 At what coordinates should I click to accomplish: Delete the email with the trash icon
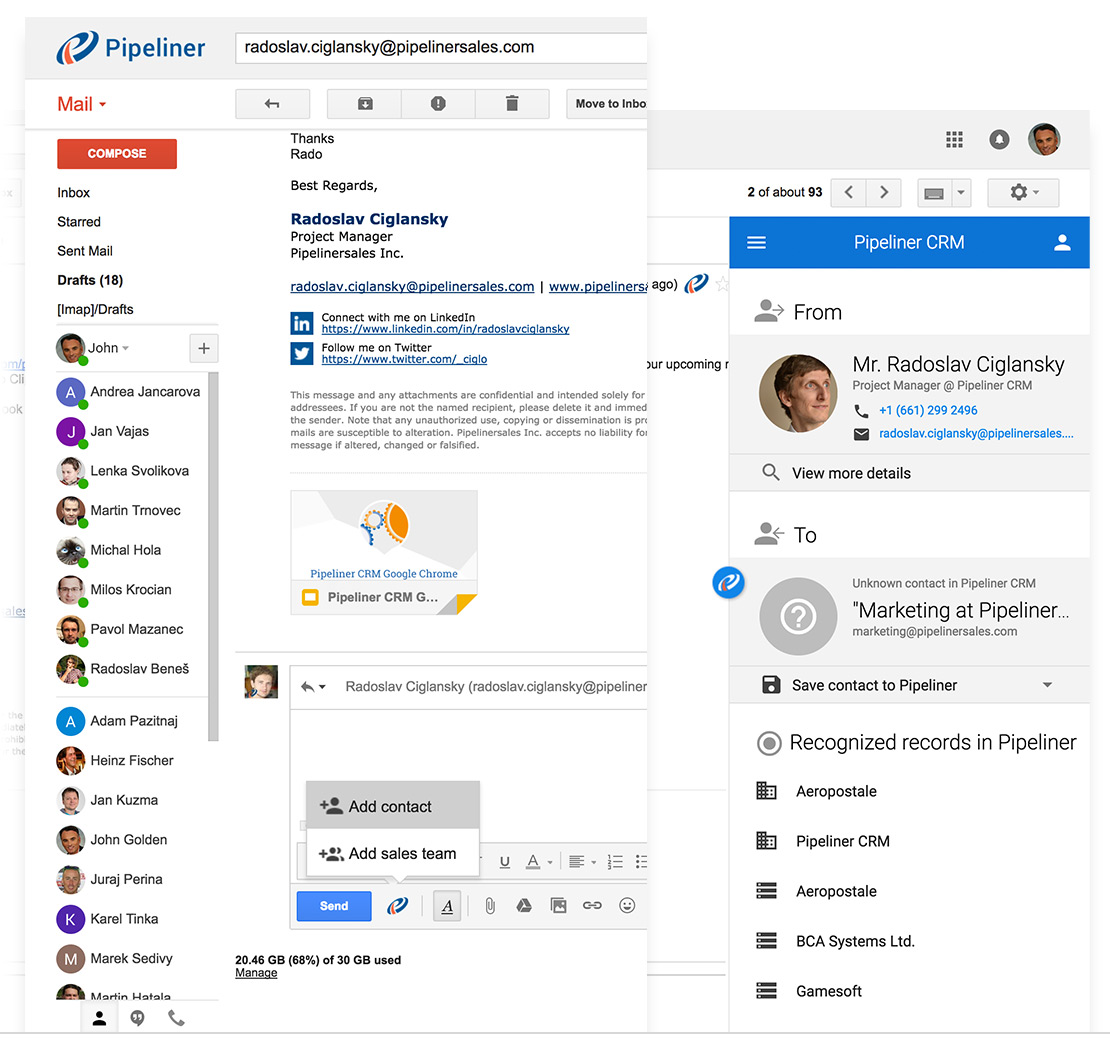pyautogui.click(x=512, y=103)
